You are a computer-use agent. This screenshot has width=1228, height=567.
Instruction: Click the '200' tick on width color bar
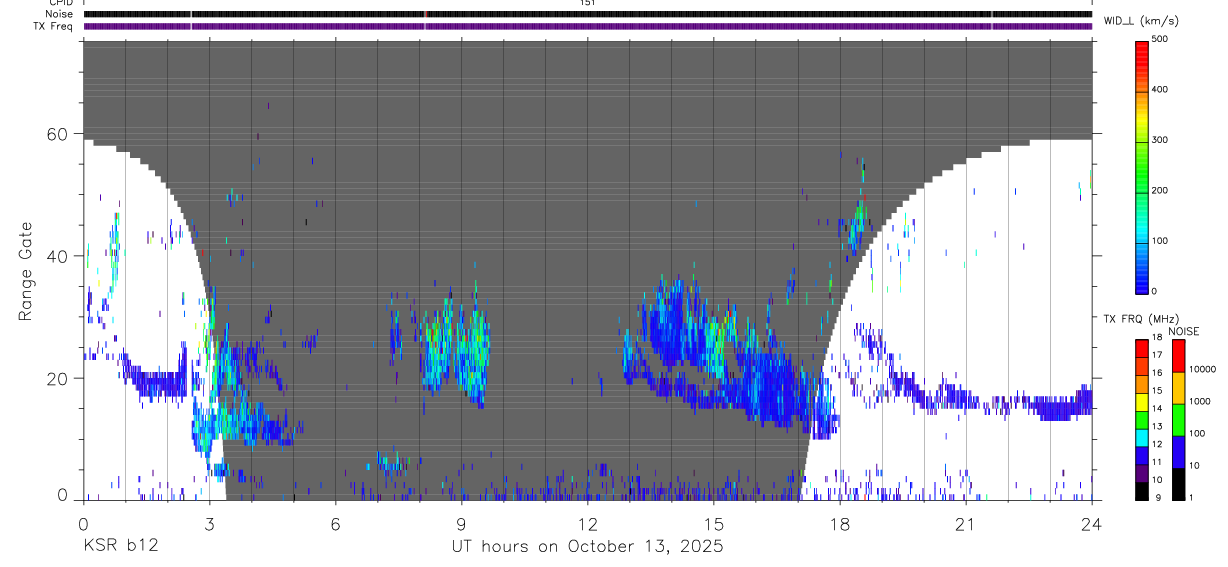pos(1160,191)
